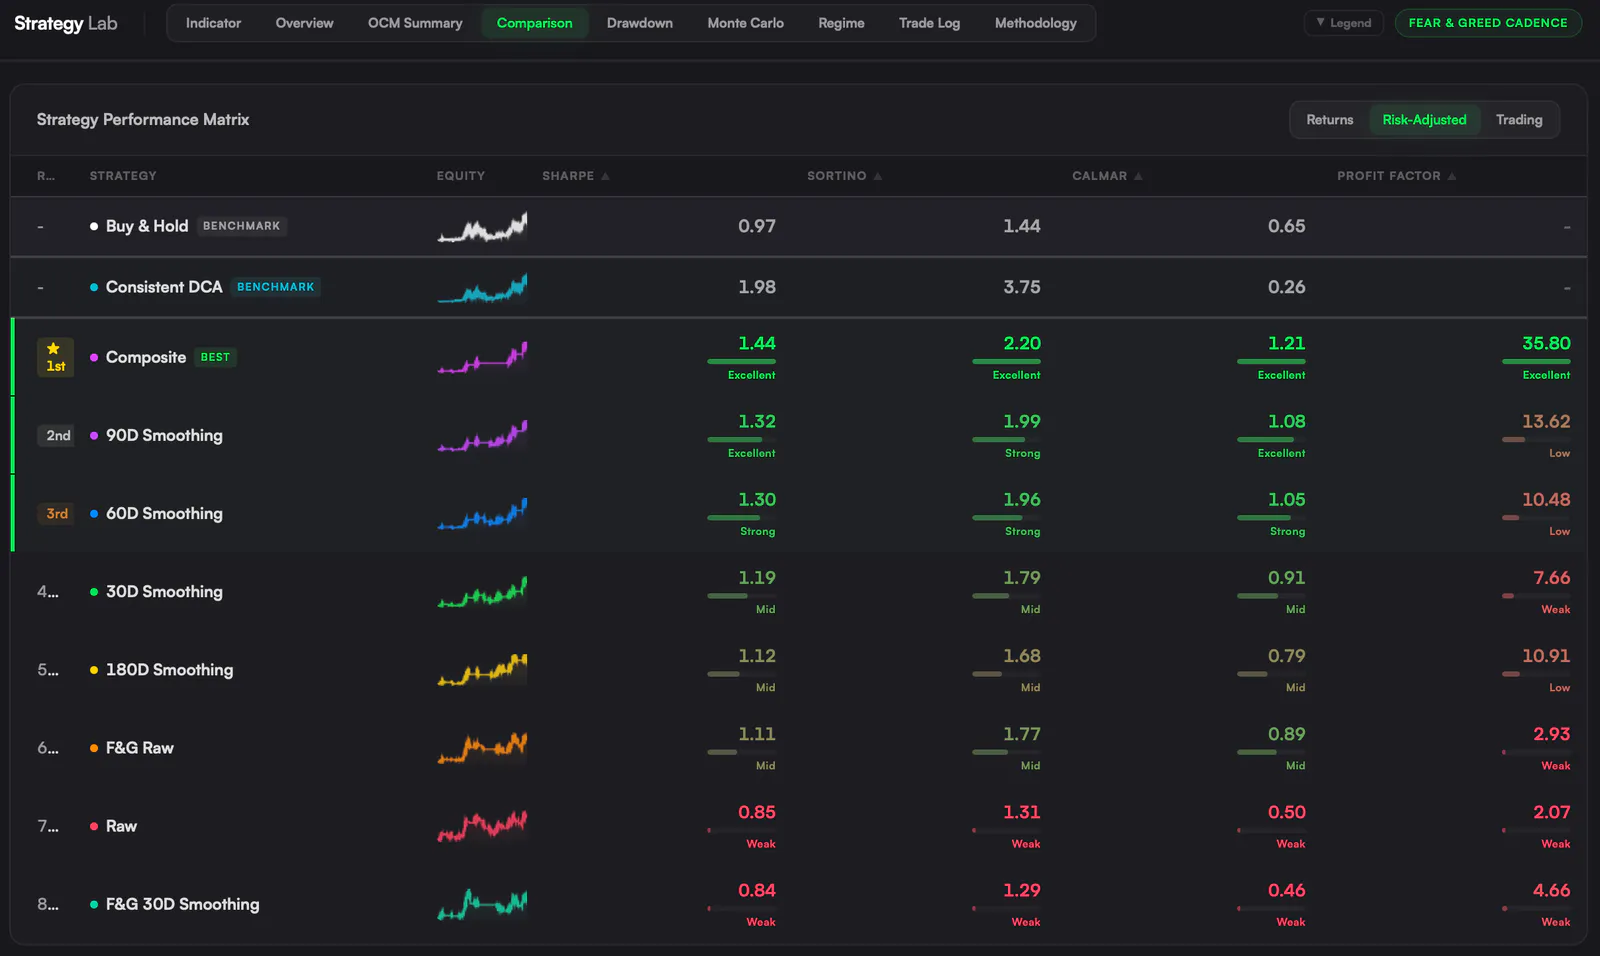1600x956 pixels.
Task: Sort the table by Sortino column
Action: pyautogui.click(x=844, y=176)
